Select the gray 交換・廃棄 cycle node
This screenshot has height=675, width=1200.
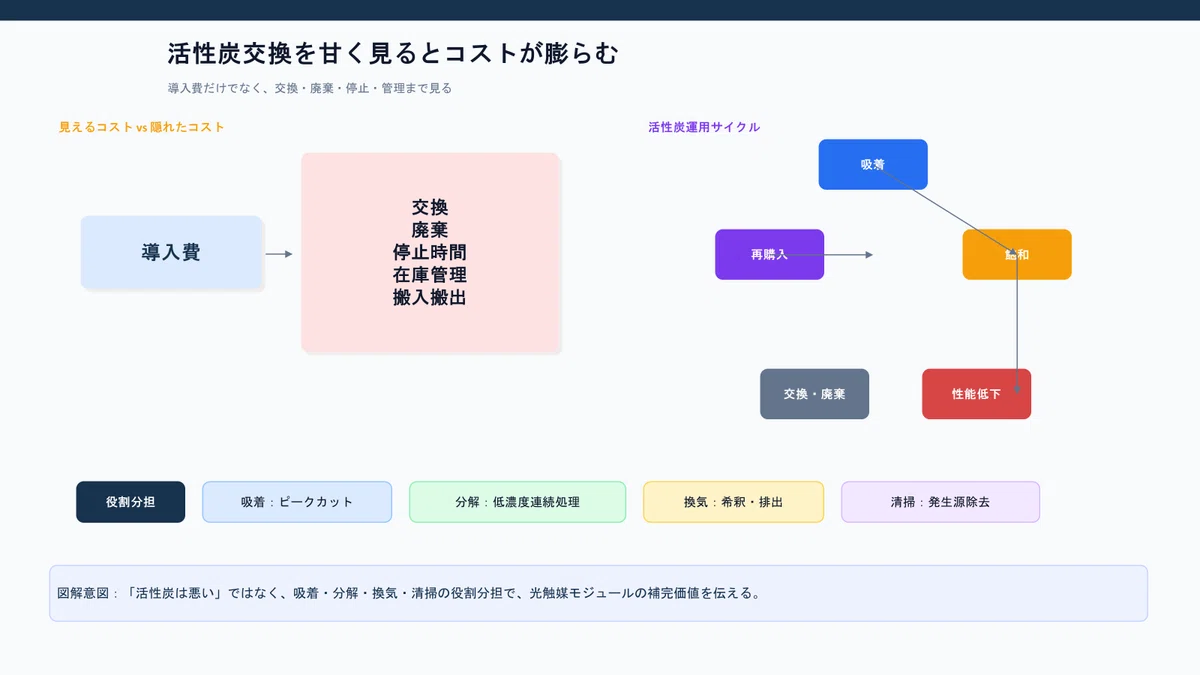point(815,394)
